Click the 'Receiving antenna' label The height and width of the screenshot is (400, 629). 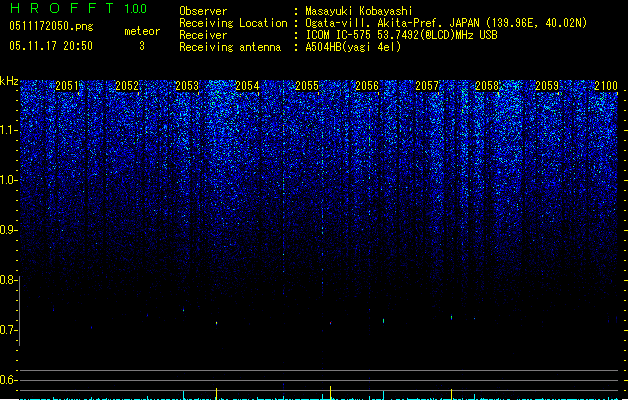pos(230,47)
